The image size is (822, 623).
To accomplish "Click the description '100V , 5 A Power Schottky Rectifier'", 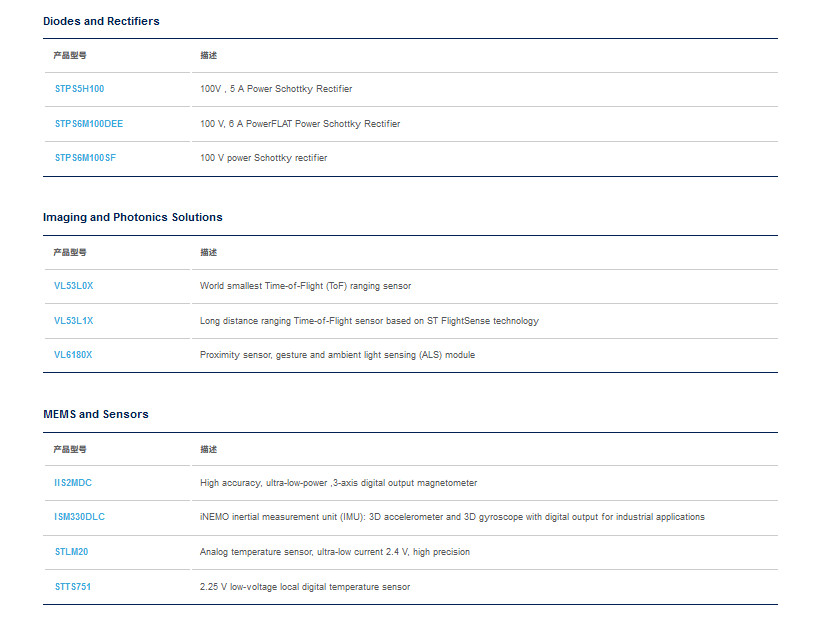I will [276, 89].
